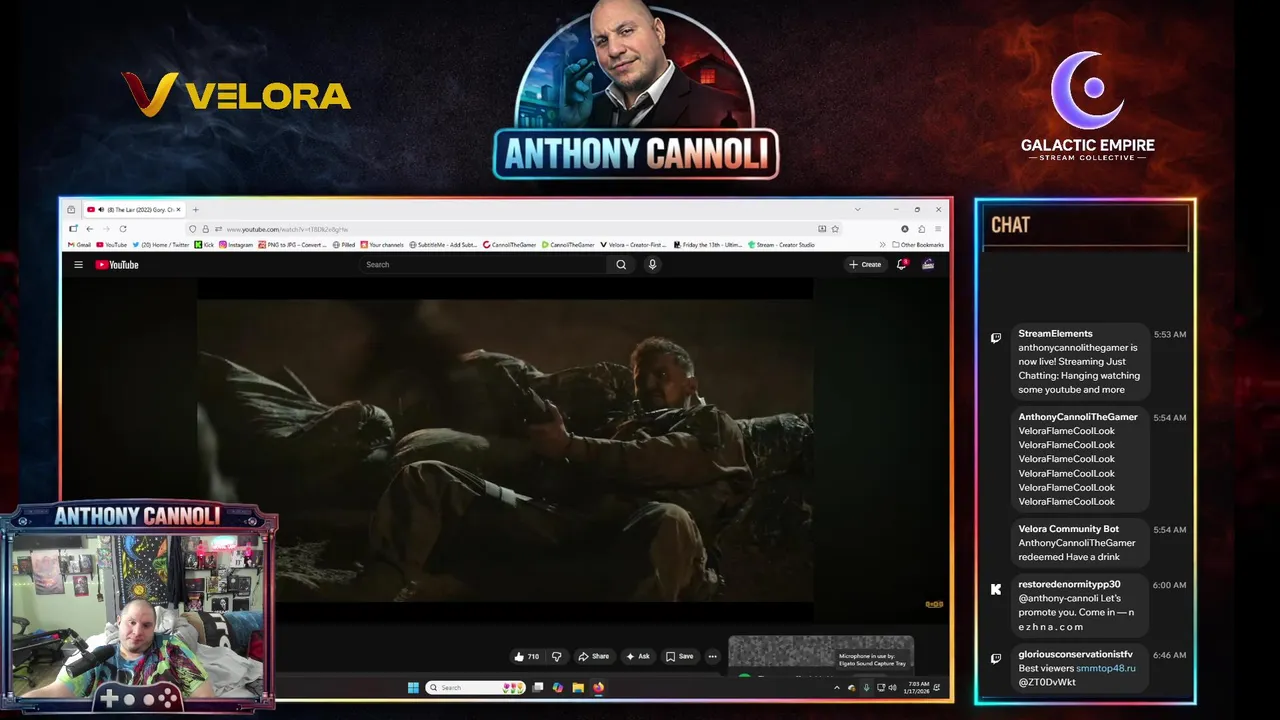Click the Ask button under video
Image resolution: width=1280 pixels, height=720 pixels.
637,657
